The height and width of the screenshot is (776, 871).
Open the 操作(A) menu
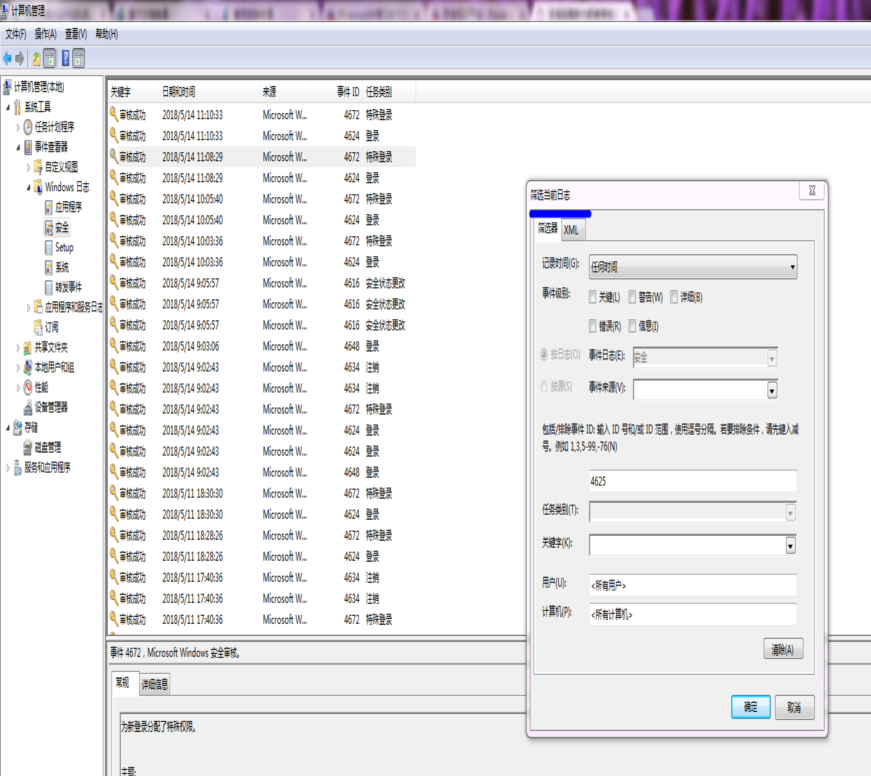click(x=46, y=34)
